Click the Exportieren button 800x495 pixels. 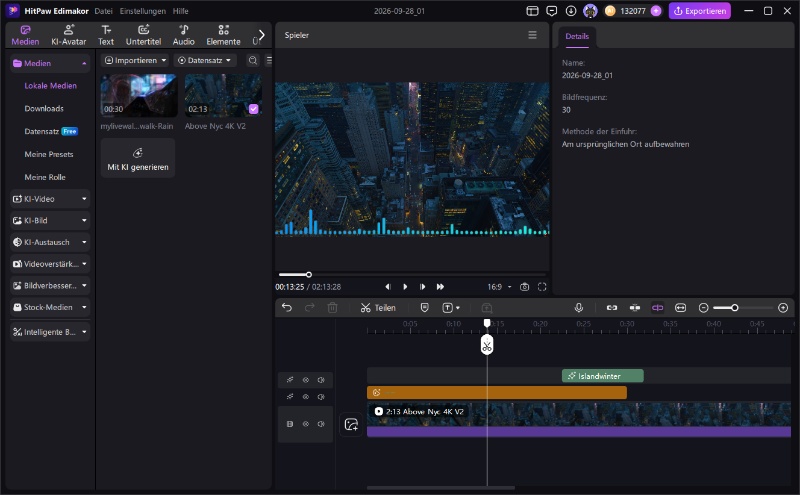[x=699, y=11]
